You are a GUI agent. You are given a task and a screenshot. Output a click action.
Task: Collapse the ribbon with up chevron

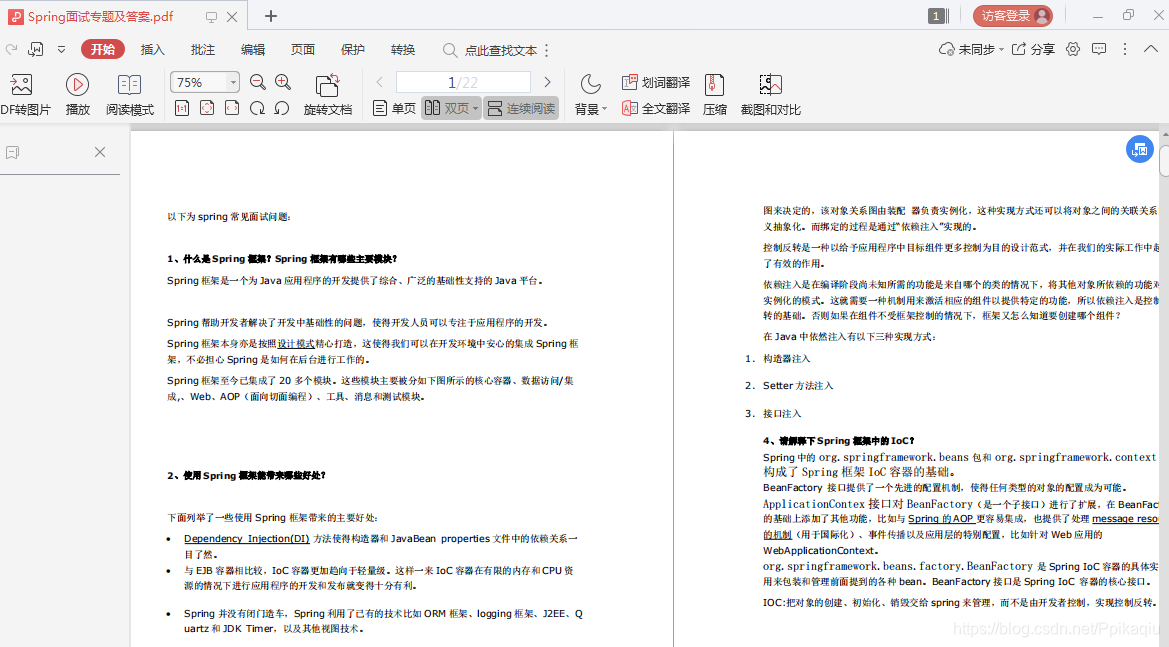click(x=1151, y=49)
